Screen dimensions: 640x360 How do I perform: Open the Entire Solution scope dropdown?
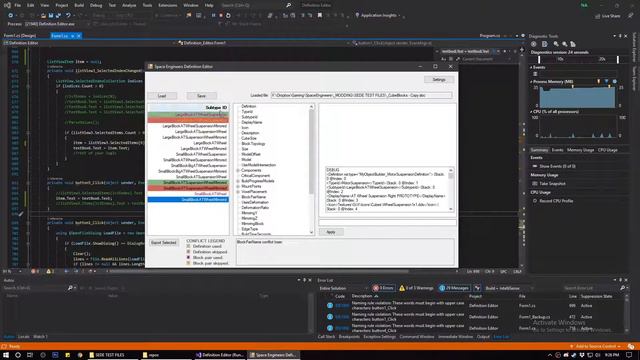tap(343, 288)
